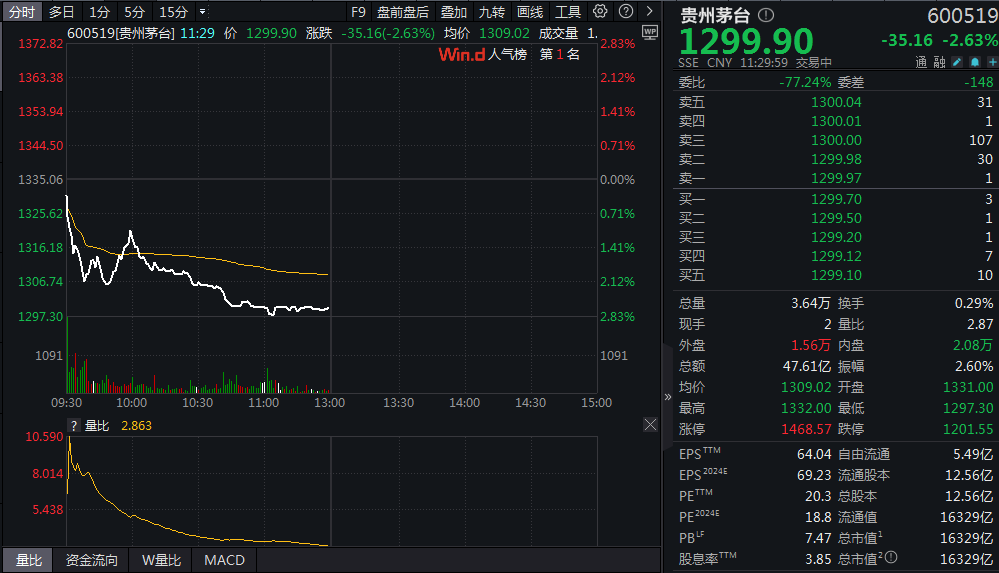The width and height of the screenshot is (999, 573).
Task: Select the 5分 period tab
Action: (134, 11)
